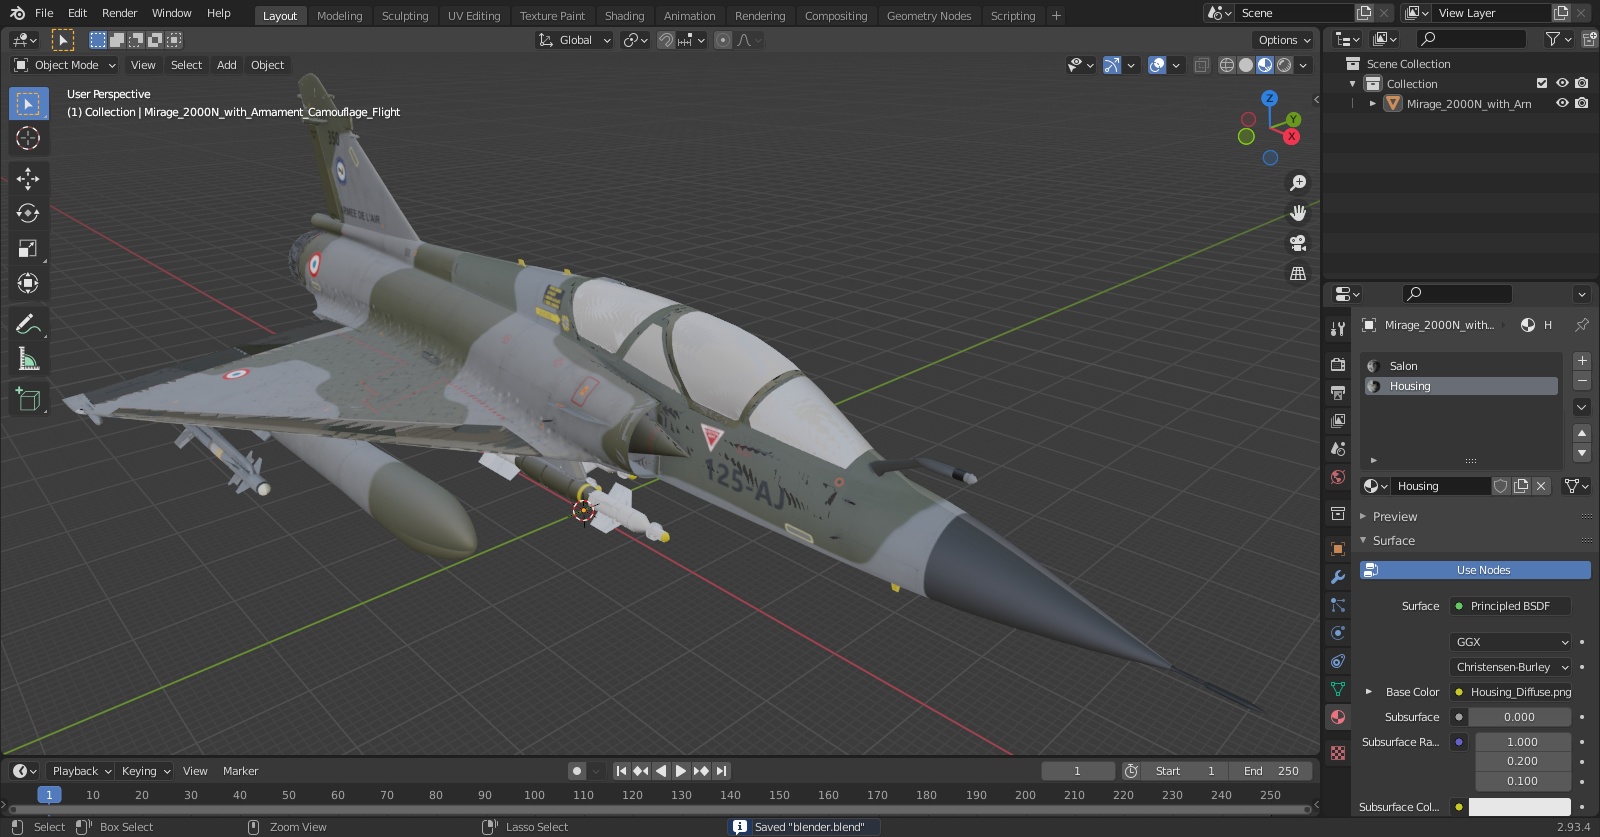Open Texture properties checker tab

point(1338,752)
